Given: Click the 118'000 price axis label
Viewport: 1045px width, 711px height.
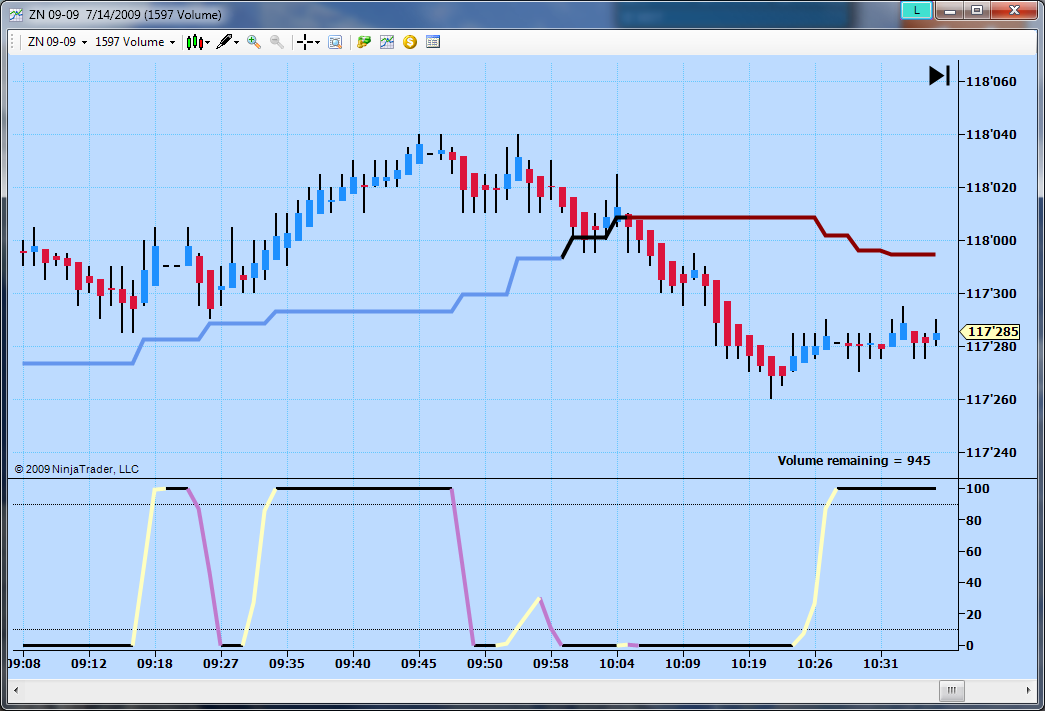Looking at the screenshot, I should (x=992, y=241).
